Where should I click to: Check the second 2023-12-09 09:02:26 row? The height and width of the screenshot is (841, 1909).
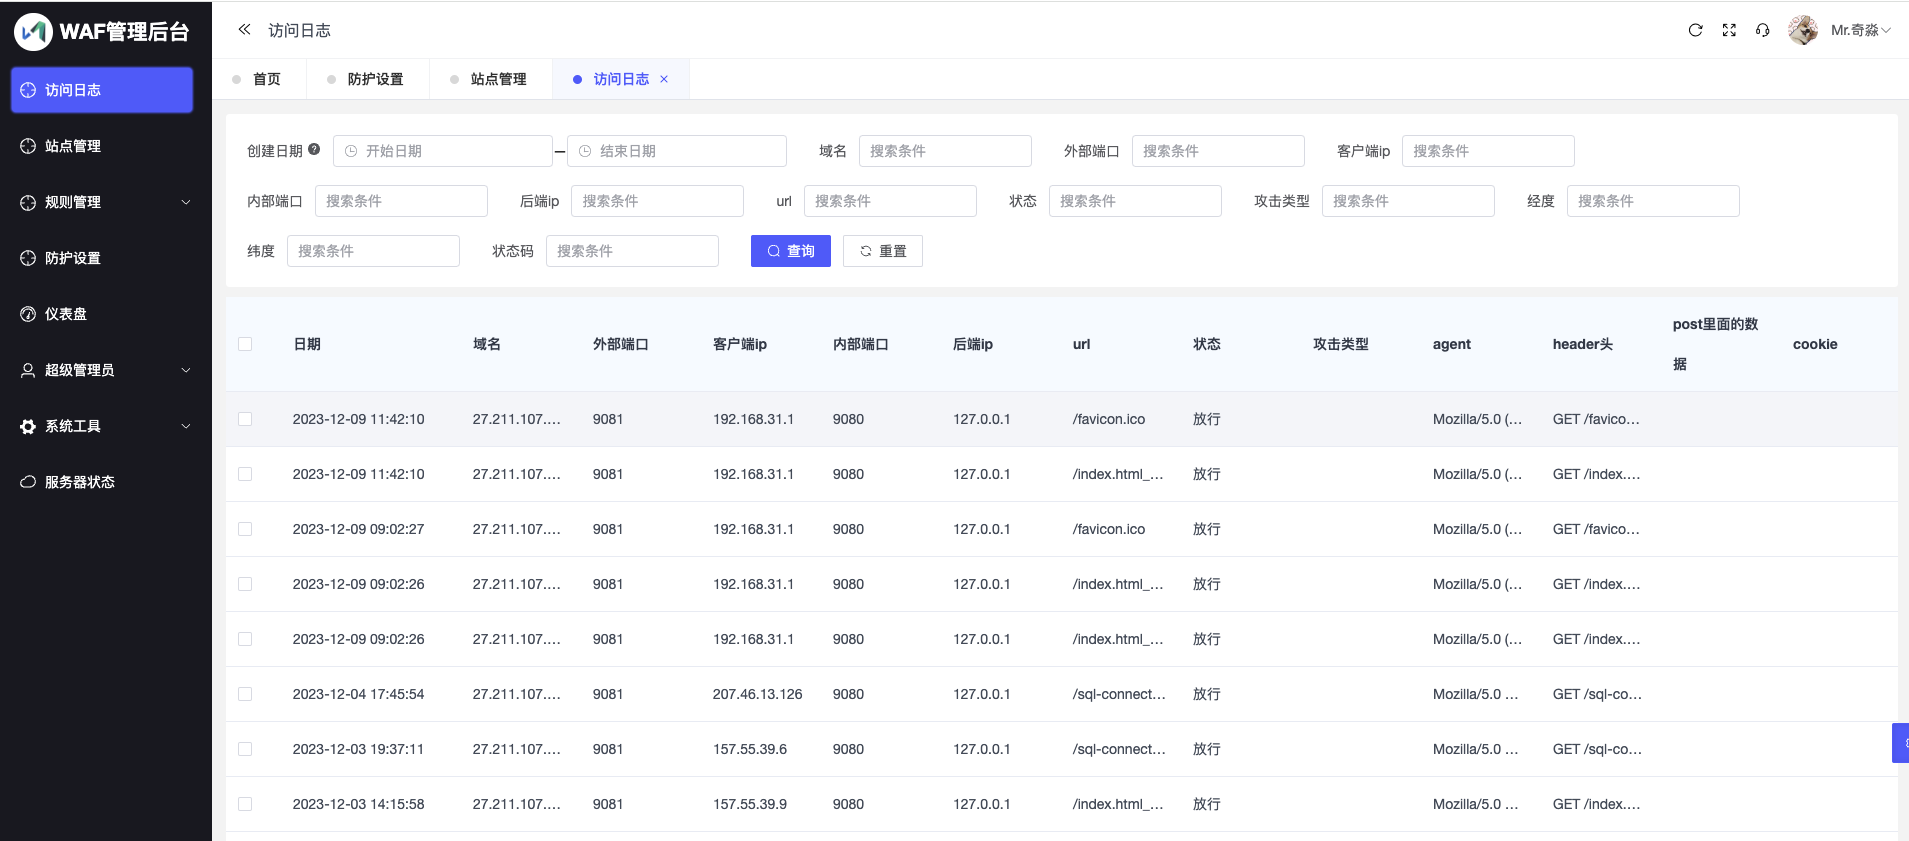point(245,639)
